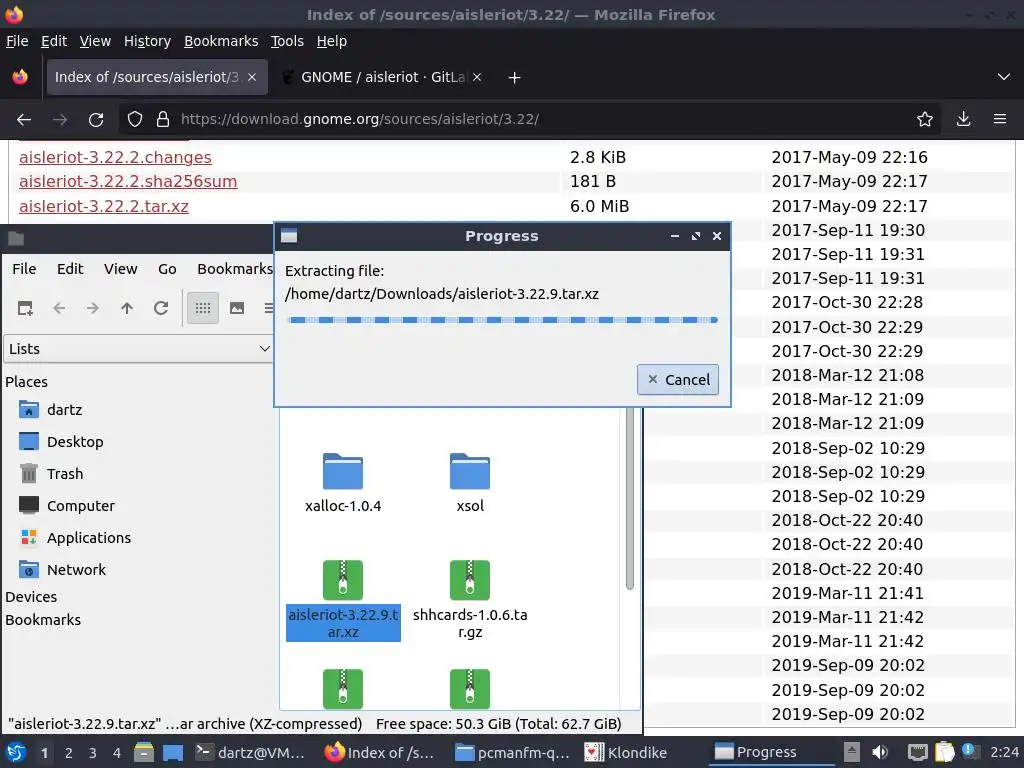
Task: Click the 2017-May-09 22:16 date cell
Action: (x=849, y=157)
